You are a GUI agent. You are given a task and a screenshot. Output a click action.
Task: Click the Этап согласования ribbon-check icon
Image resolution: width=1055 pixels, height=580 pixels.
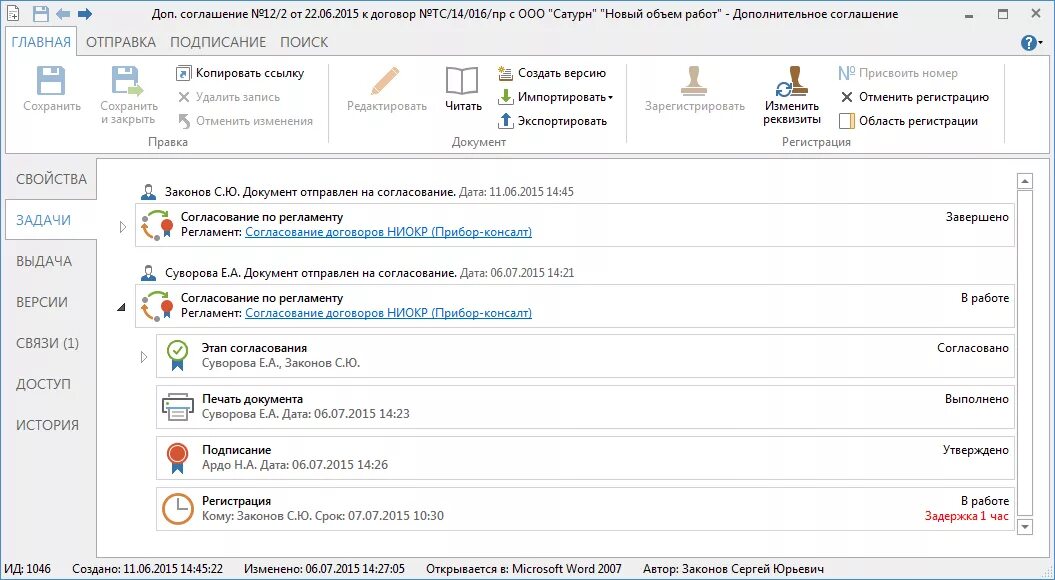[x=177, y=355]
